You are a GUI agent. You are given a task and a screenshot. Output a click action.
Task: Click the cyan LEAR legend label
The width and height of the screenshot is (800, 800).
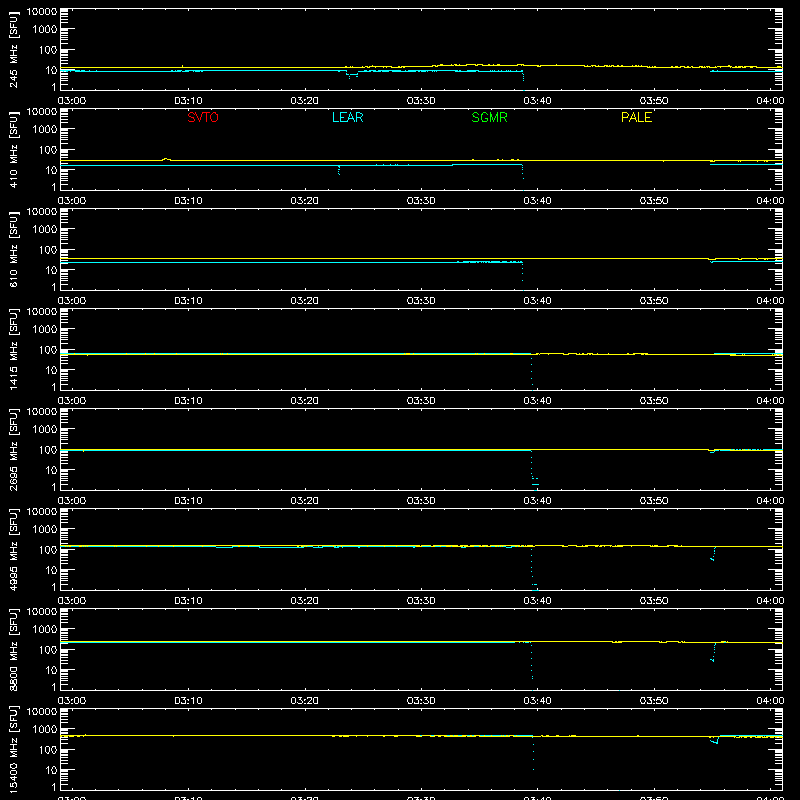347,117
